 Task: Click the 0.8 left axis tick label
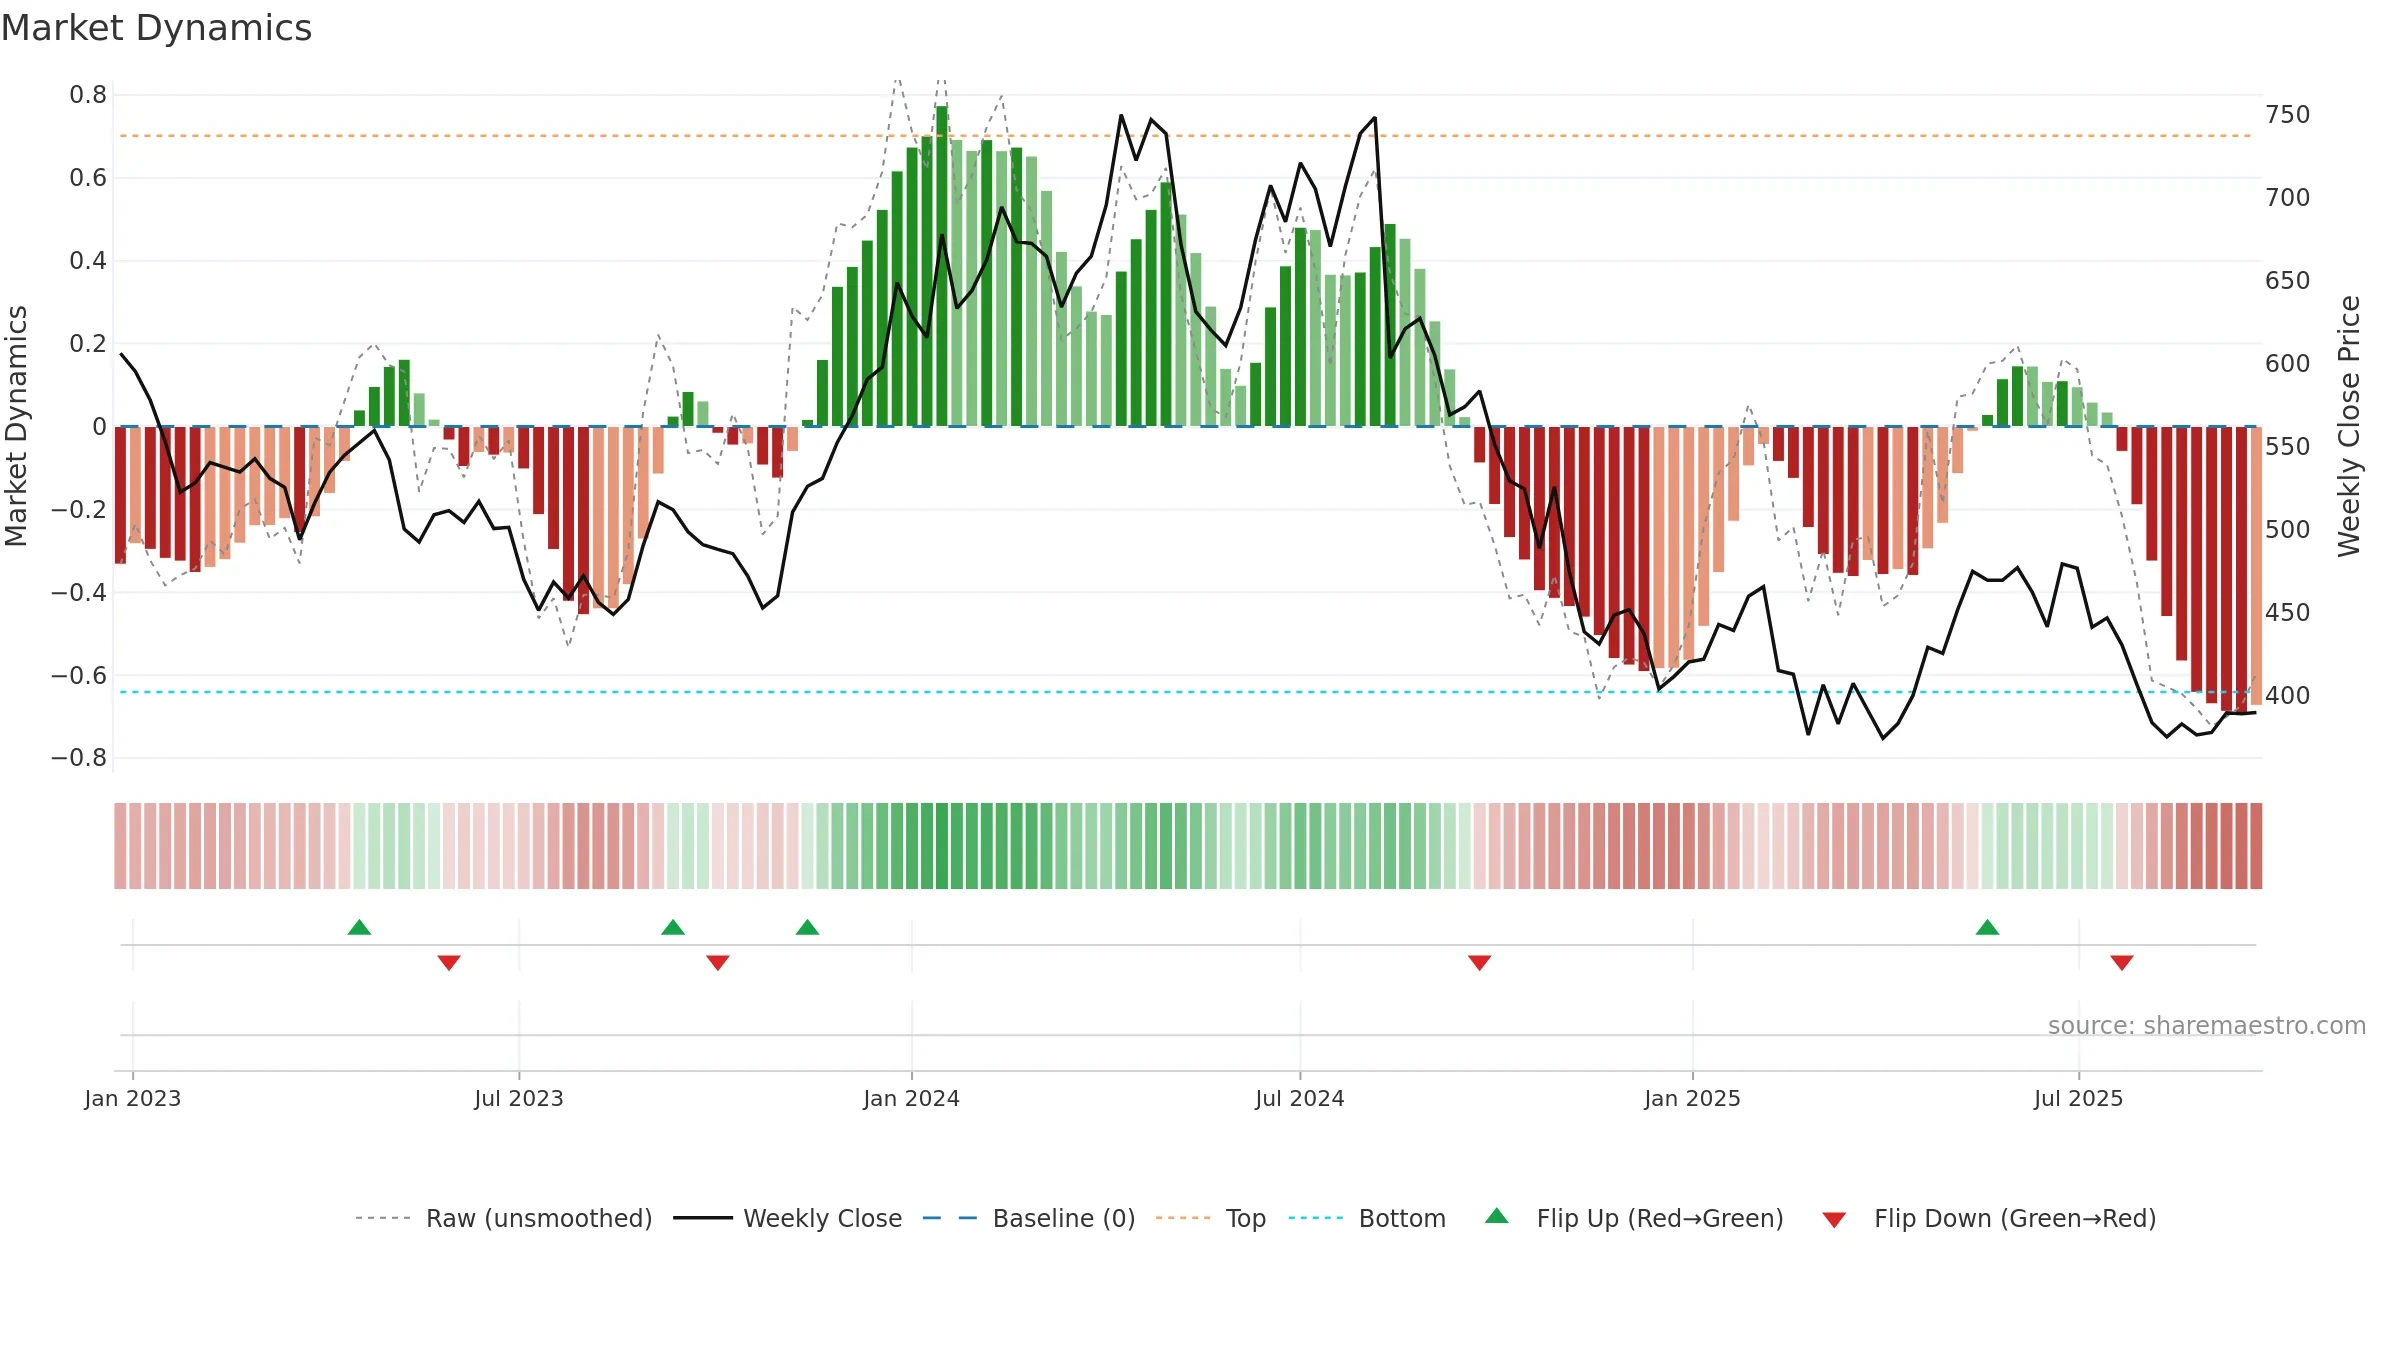[88, 95]
